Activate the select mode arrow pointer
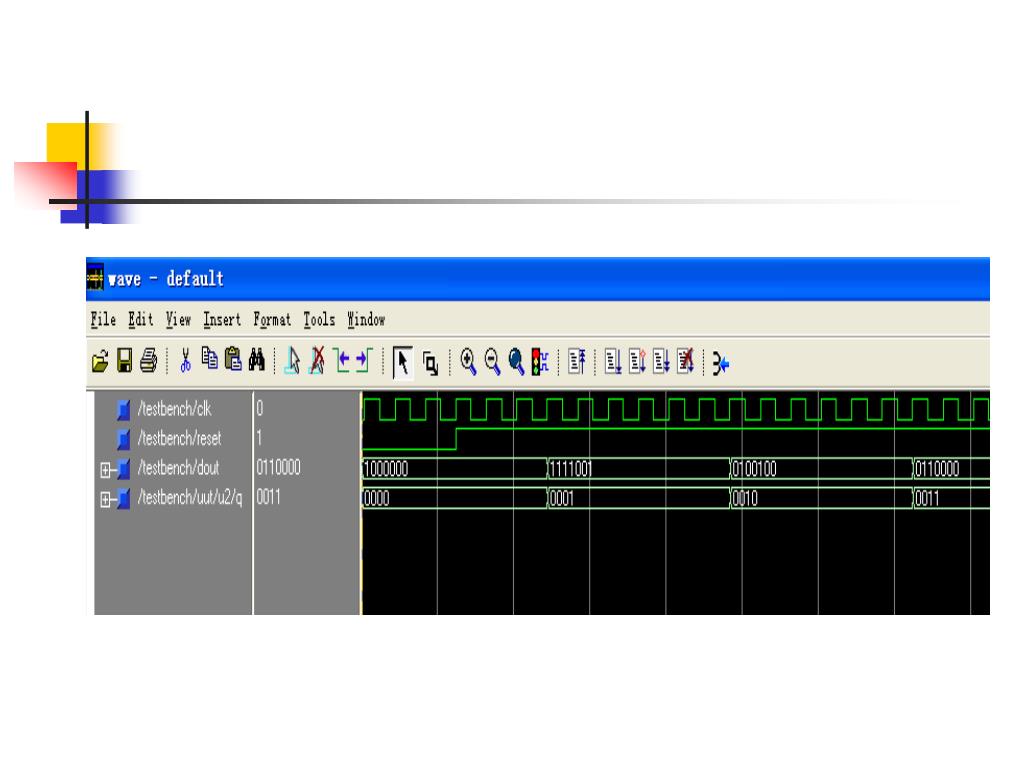The height and width of the screenshot is (768, 1024). [x=403, y=362]
